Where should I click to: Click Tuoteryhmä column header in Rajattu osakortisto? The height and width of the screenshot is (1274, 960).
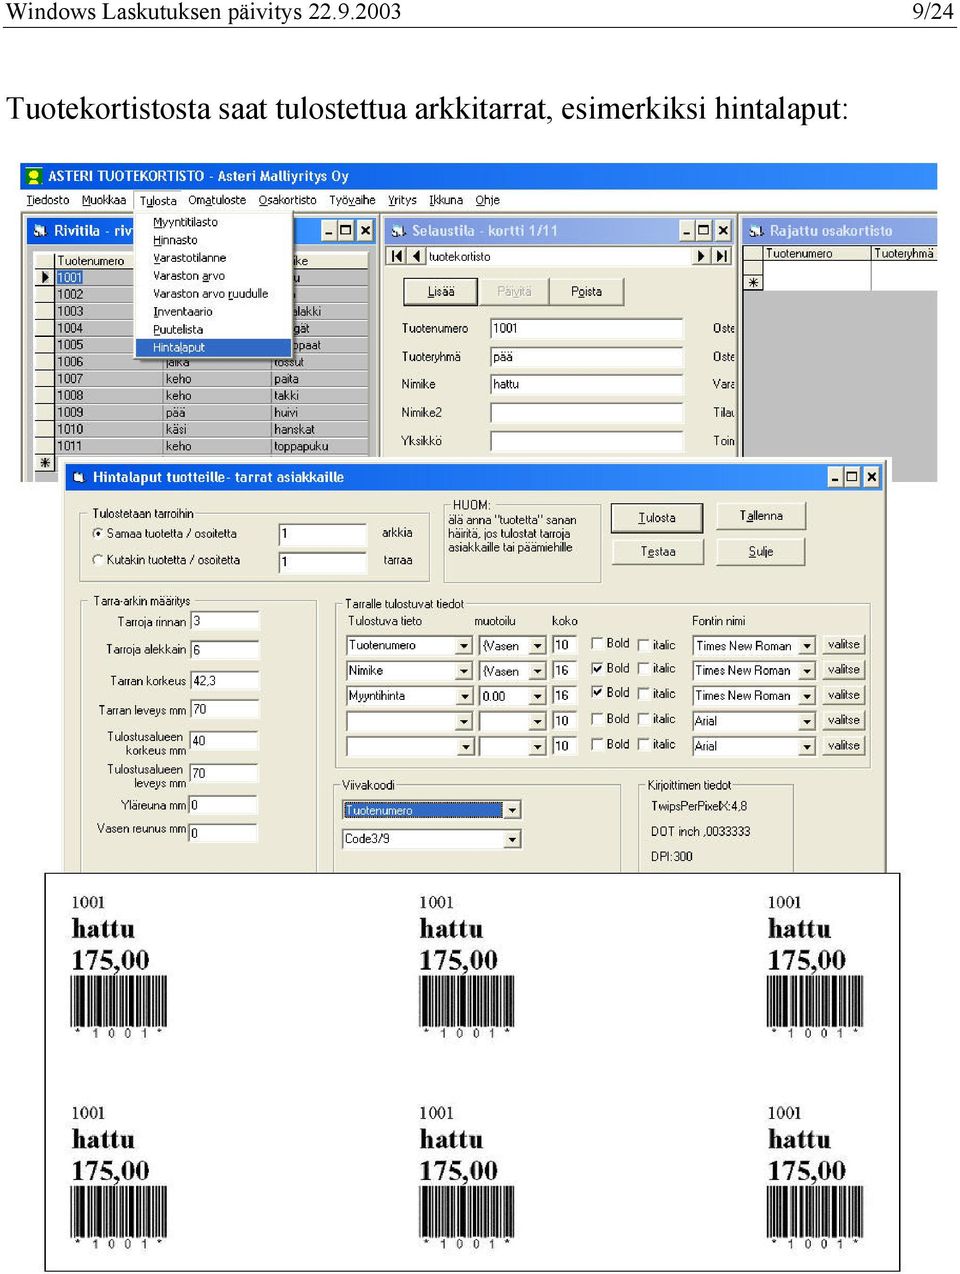[x=904, y=254]
